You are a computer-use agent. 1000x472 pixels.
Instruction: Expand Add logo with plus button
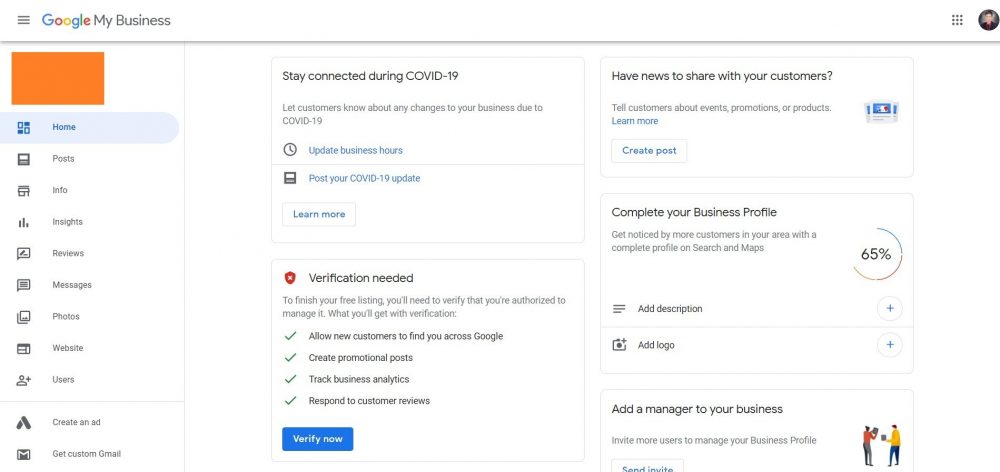click(x=890, y=345)
